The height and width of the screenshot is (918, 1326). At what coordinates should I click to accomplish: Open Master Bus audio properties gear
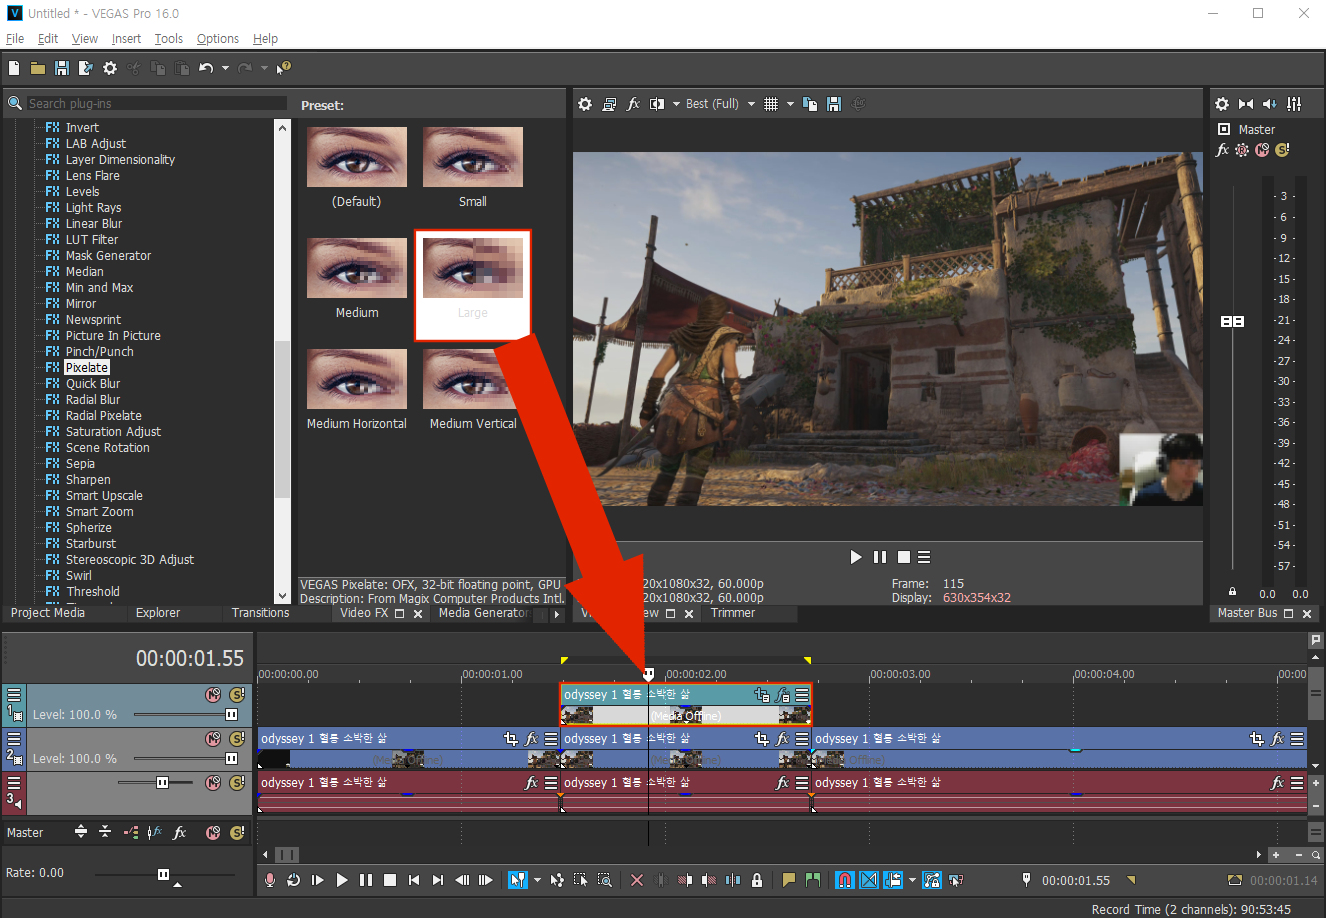1222,104
